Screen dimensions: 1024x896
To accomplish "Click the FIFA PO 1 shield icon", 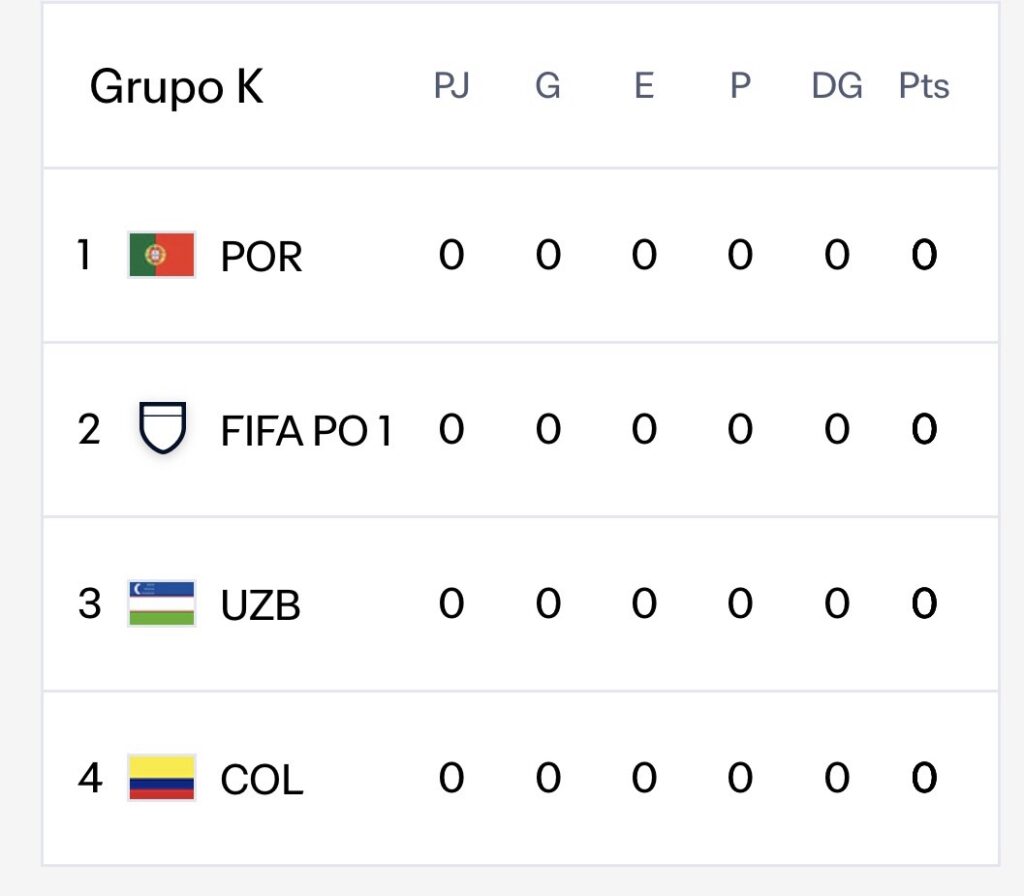I will [162, 429].
